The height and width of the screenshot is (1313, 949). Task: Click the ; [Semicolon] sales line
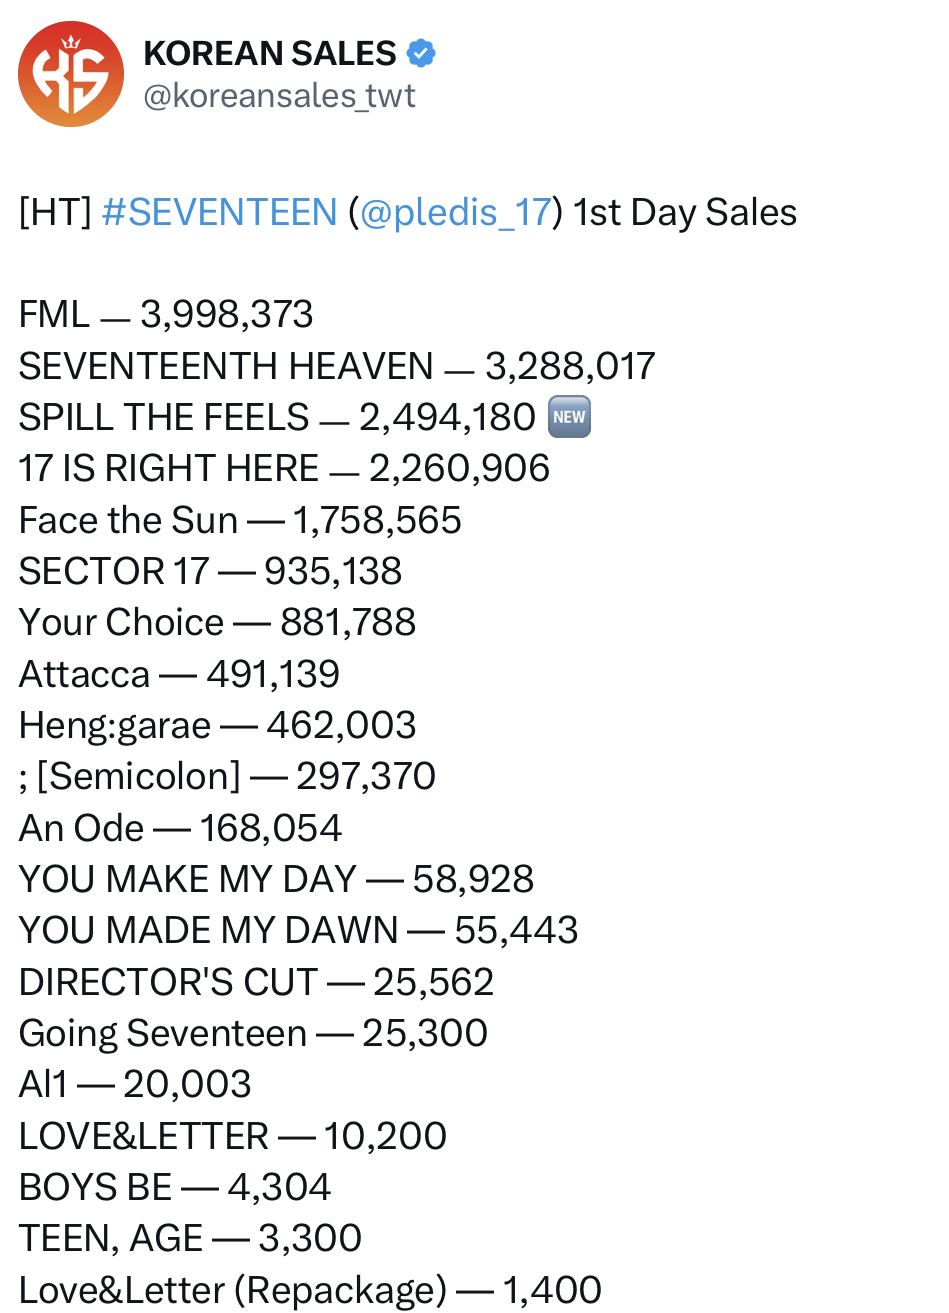click(x=227, y=776)
